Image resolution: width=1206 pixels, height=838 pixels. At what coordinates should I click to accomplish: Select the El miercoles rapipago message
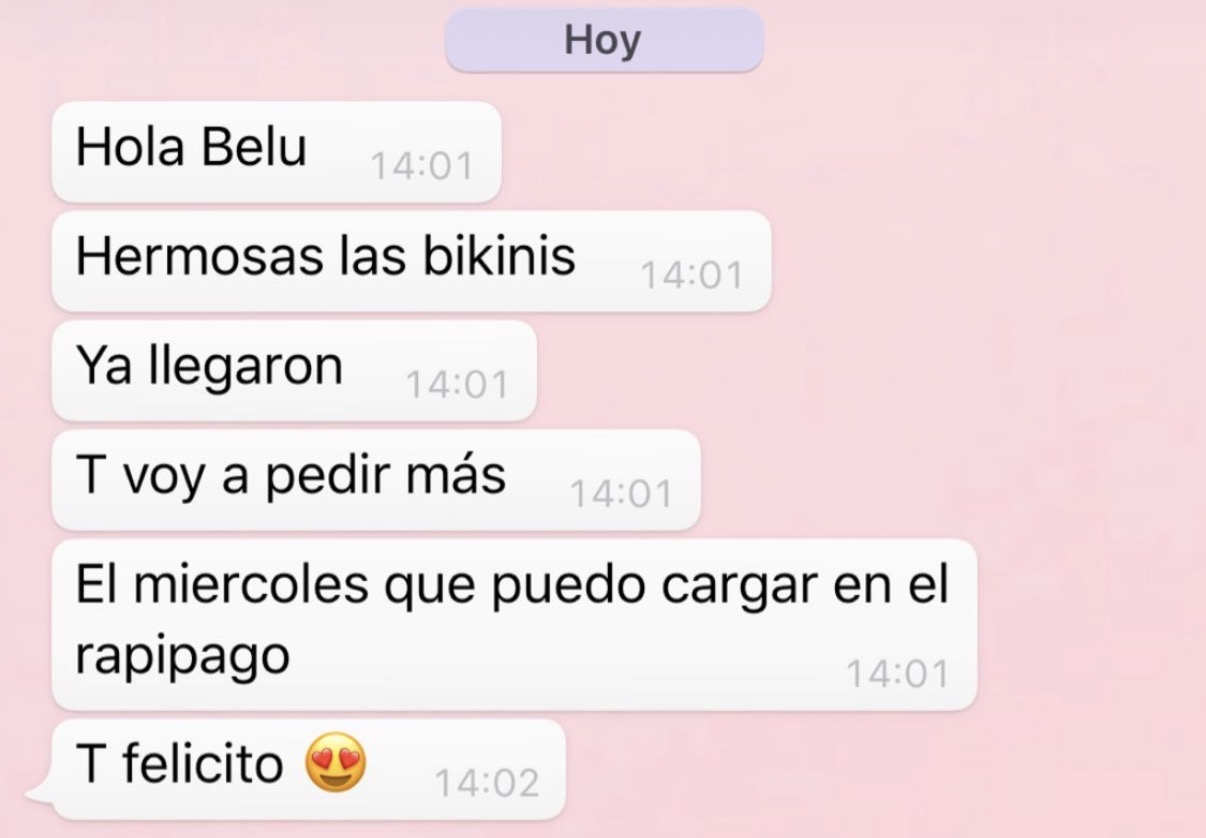[514, 625]
